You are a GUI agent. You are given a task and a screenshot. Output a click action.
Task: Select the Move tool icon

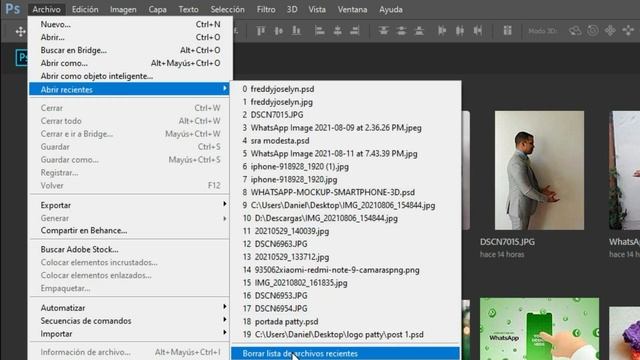tap(20, 31)
